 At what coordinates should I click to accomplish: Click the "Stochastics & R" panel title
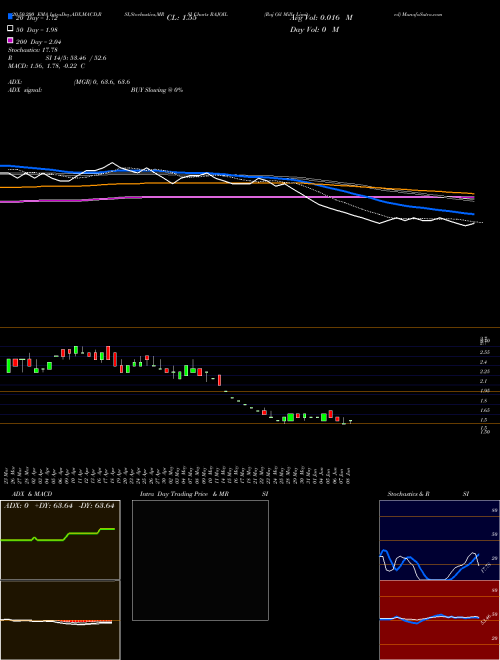(x=408, y=494)
